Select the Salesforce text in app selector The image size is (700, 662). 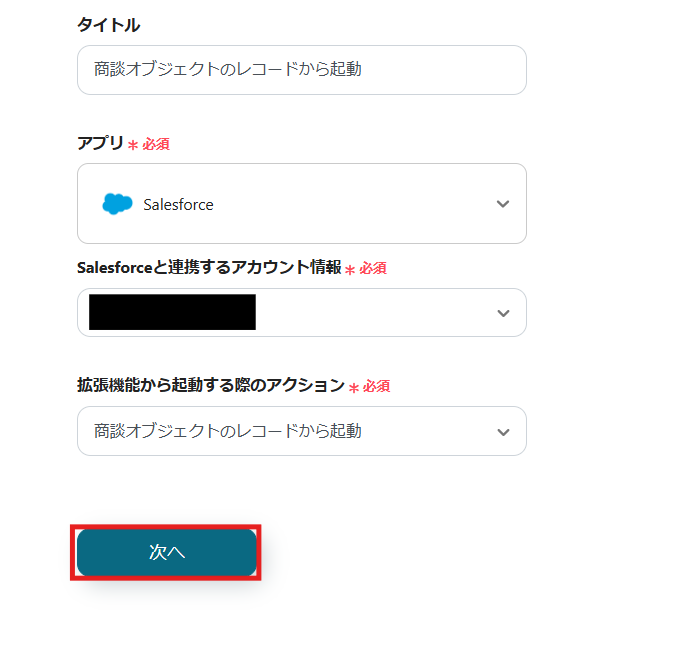coord(178,204)
